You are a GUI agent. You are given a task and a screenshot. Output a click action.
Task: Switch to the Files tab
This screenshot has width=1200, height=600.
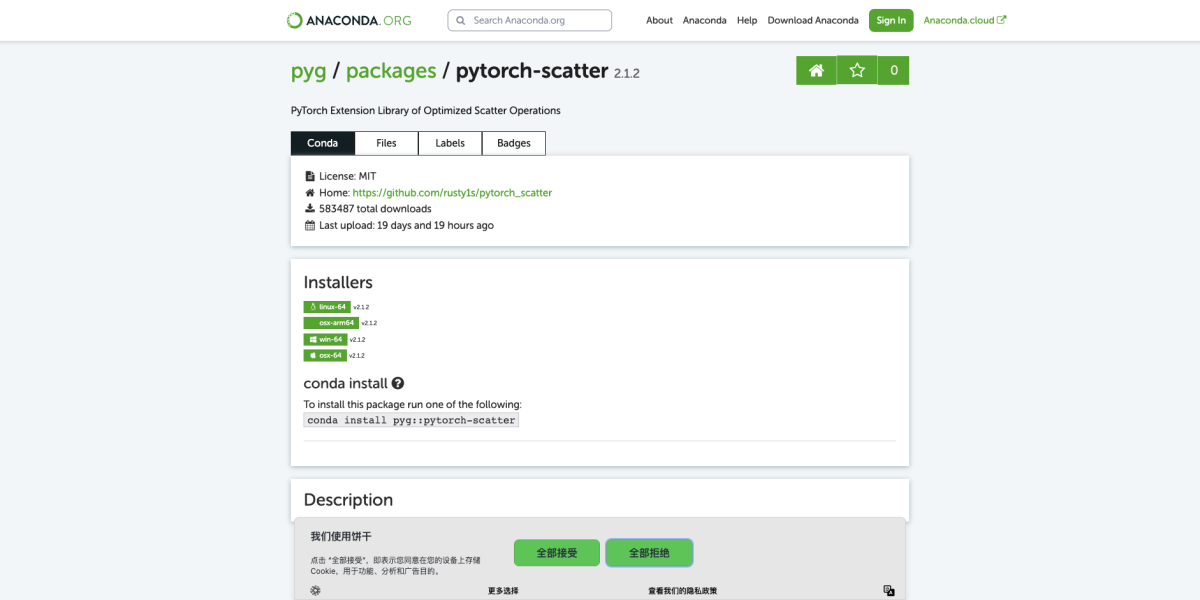[x=386, y=143]
